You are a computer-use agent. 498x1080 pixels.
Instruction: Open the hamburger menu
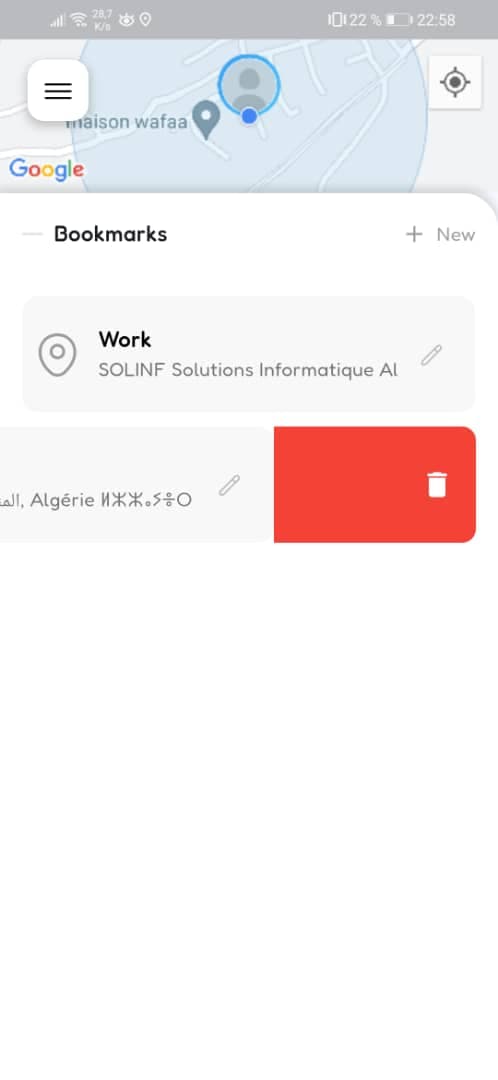[x=58, y=90]
